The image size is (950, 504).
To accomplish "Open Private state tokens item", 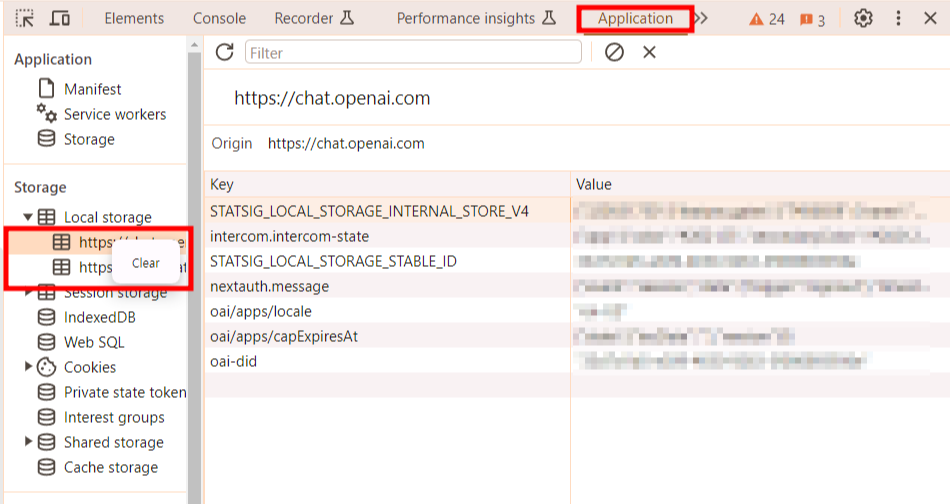I will [x=125, y=393].
